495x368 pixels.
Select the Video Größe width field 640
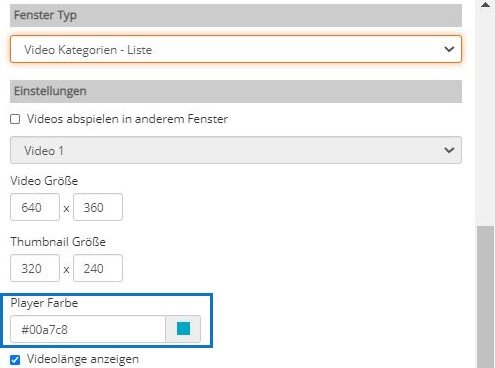(35, 207)
